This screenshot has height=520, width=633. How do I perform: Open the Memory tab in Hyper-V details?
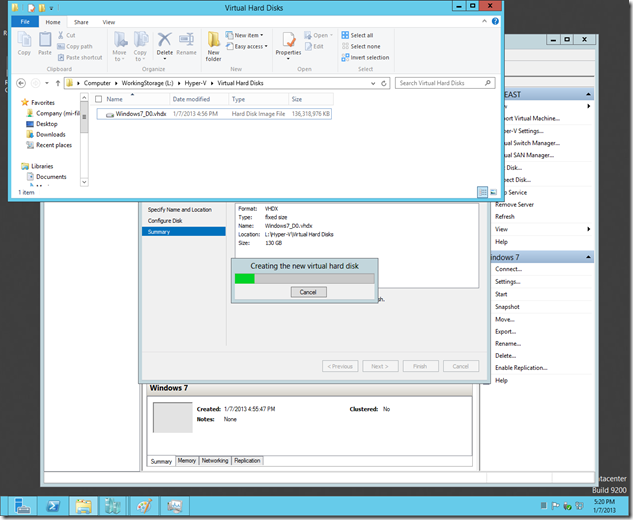click(187, 461)
